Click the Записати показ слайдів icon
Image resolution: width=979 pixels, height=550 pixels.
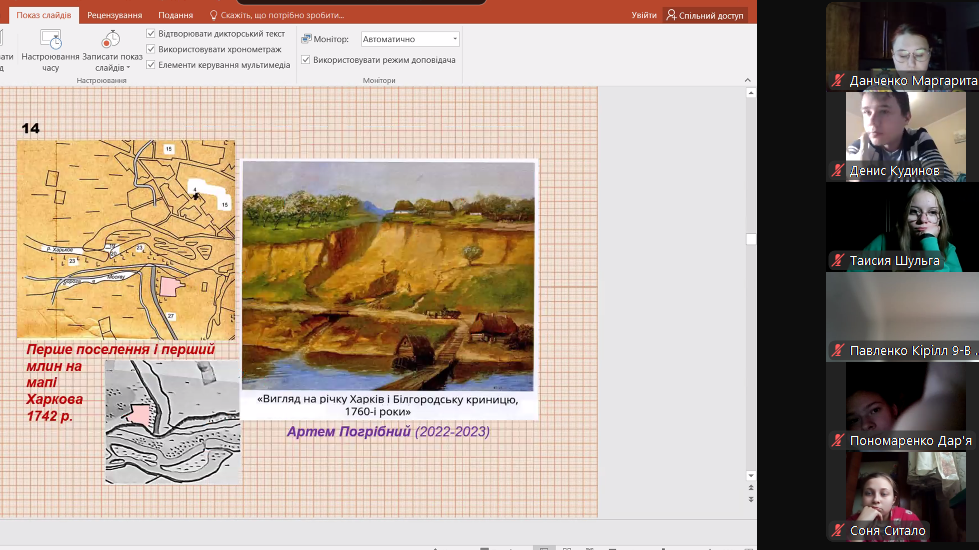[111, 39]
